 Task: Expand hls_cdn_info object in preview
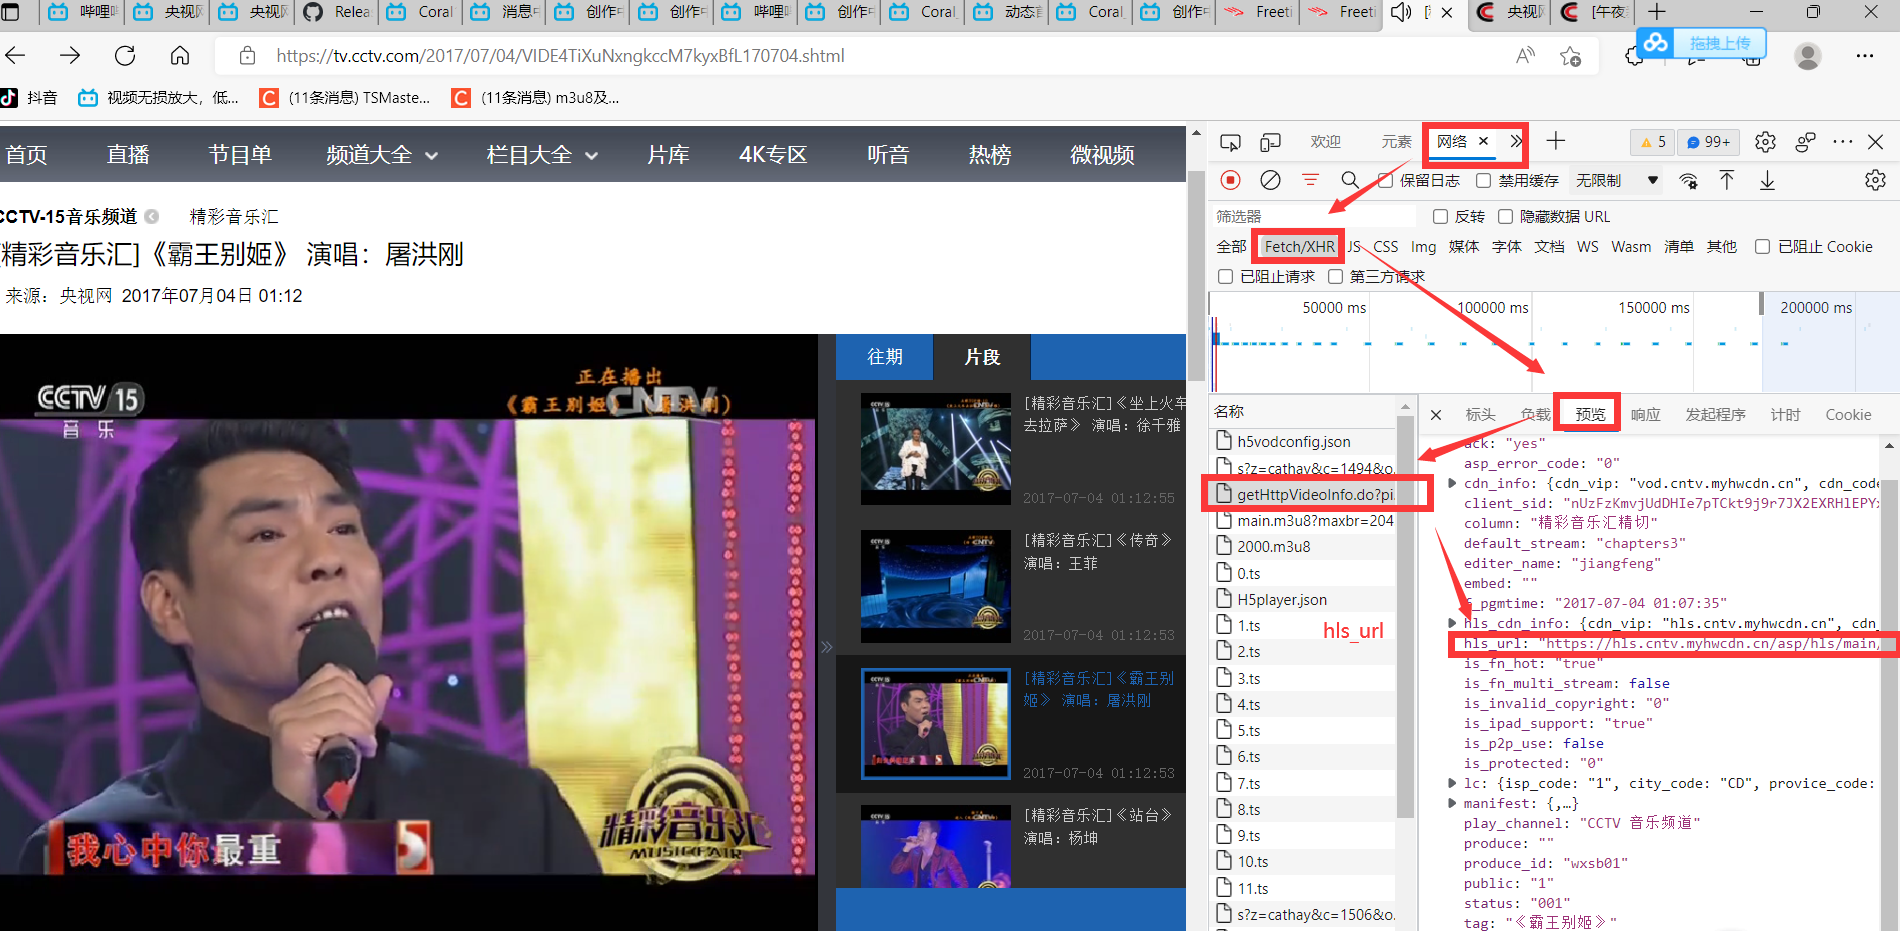tap(1452, 623)
